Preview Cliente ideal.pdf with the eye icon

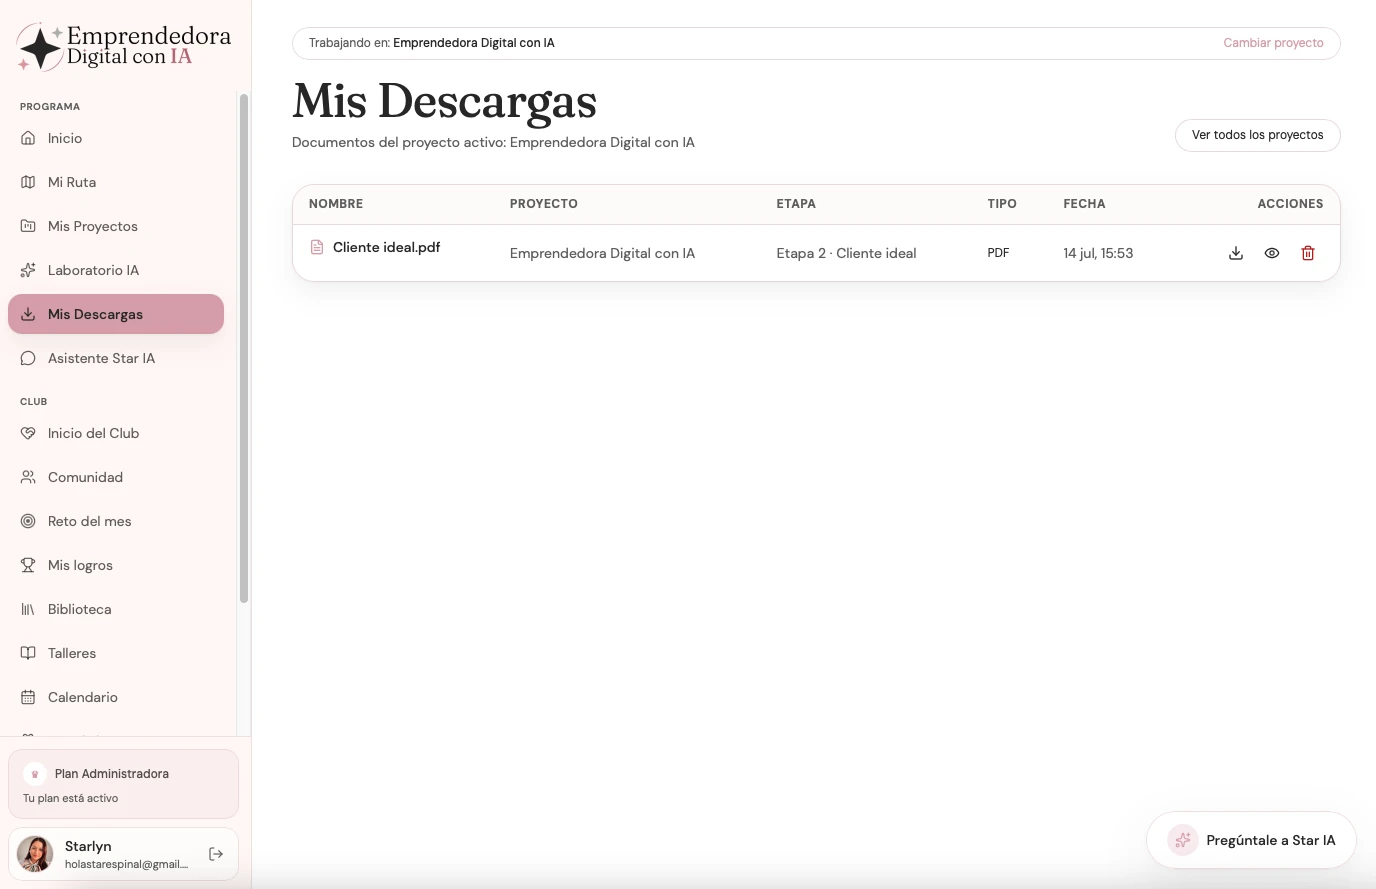click(1272, 253)
